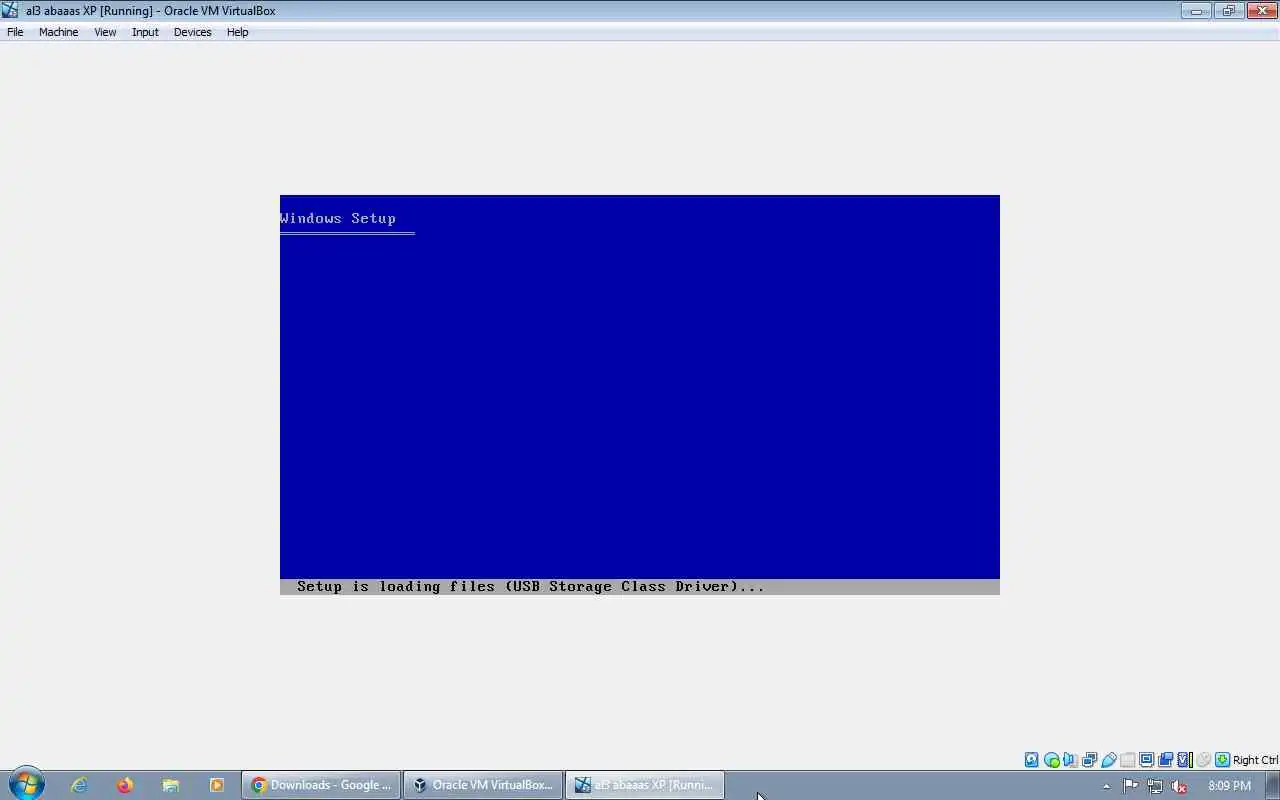
Task: Click the display settings status icon
Action: [1146, 760]
